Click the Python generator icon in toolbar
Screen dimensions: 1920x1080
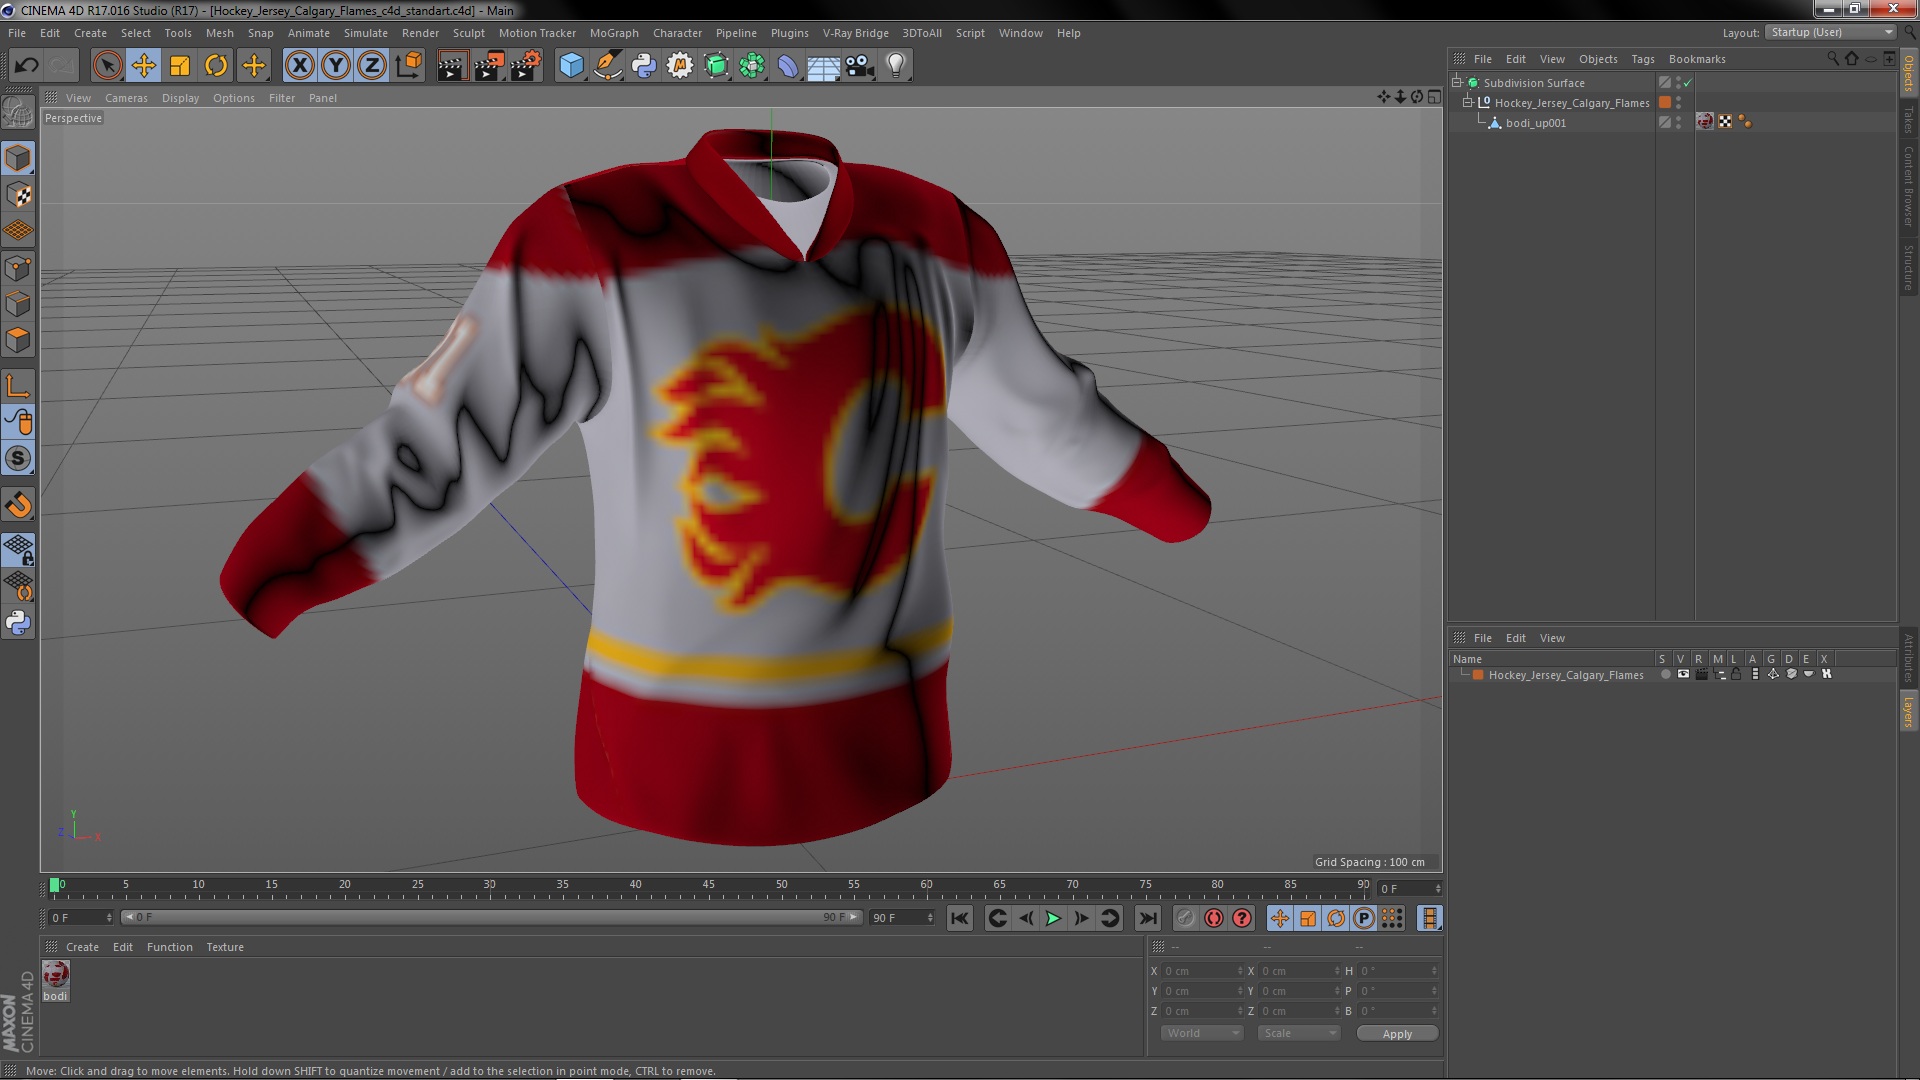[644, 66]
